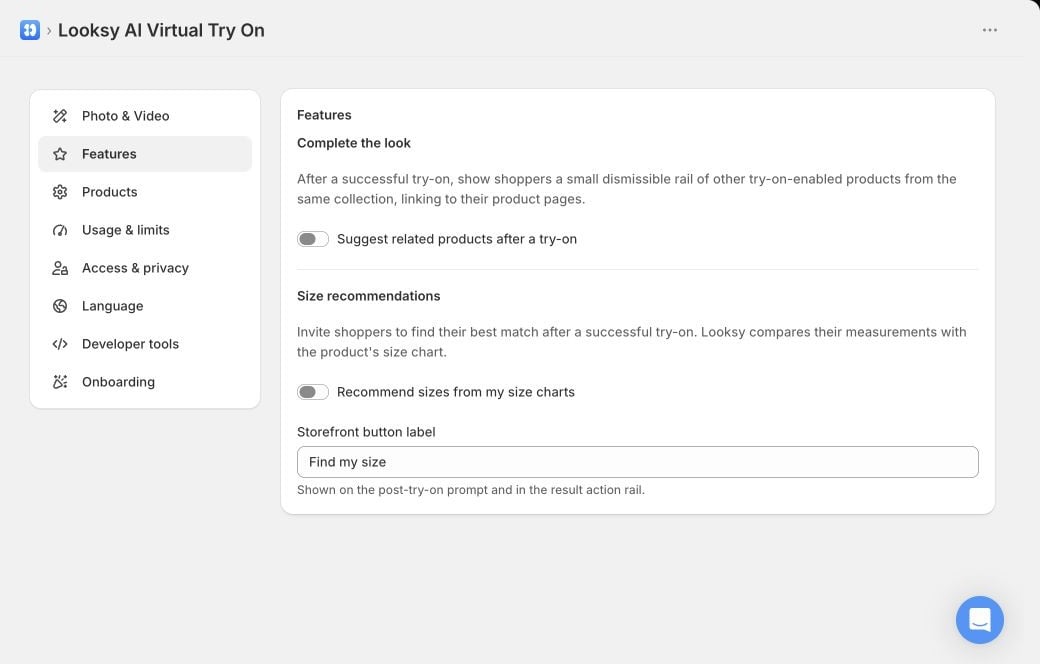1040x664 pixels.
Task: Click the Developer tools code icon
Action: tap(60, 344)
